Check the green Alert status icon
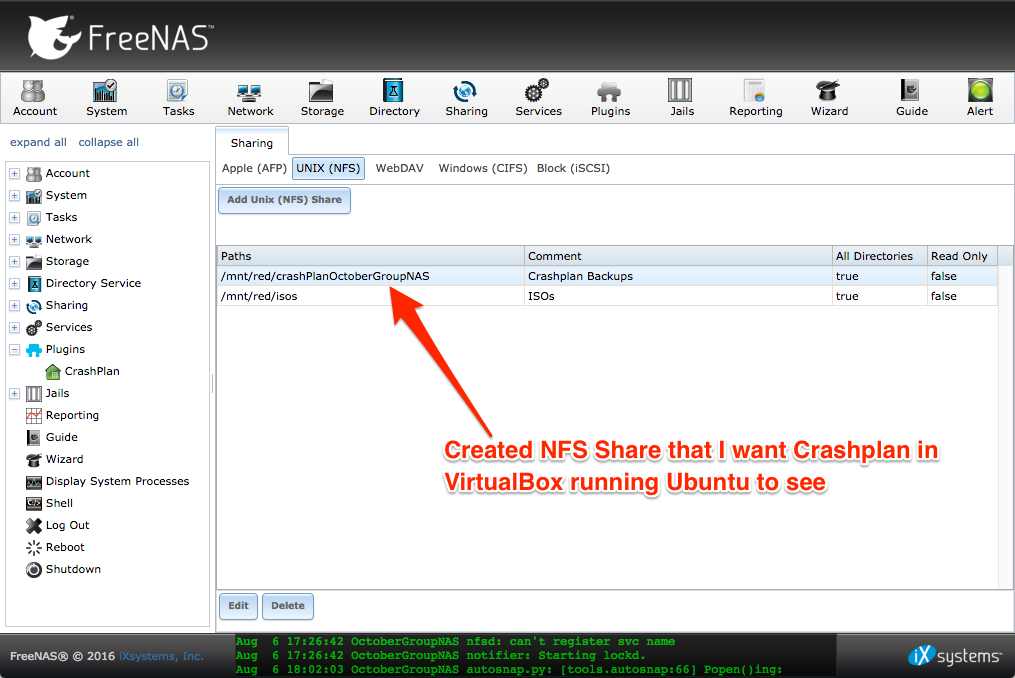Image resolution: width=1015 pixels, height=678 pixels. coord(979,98)
